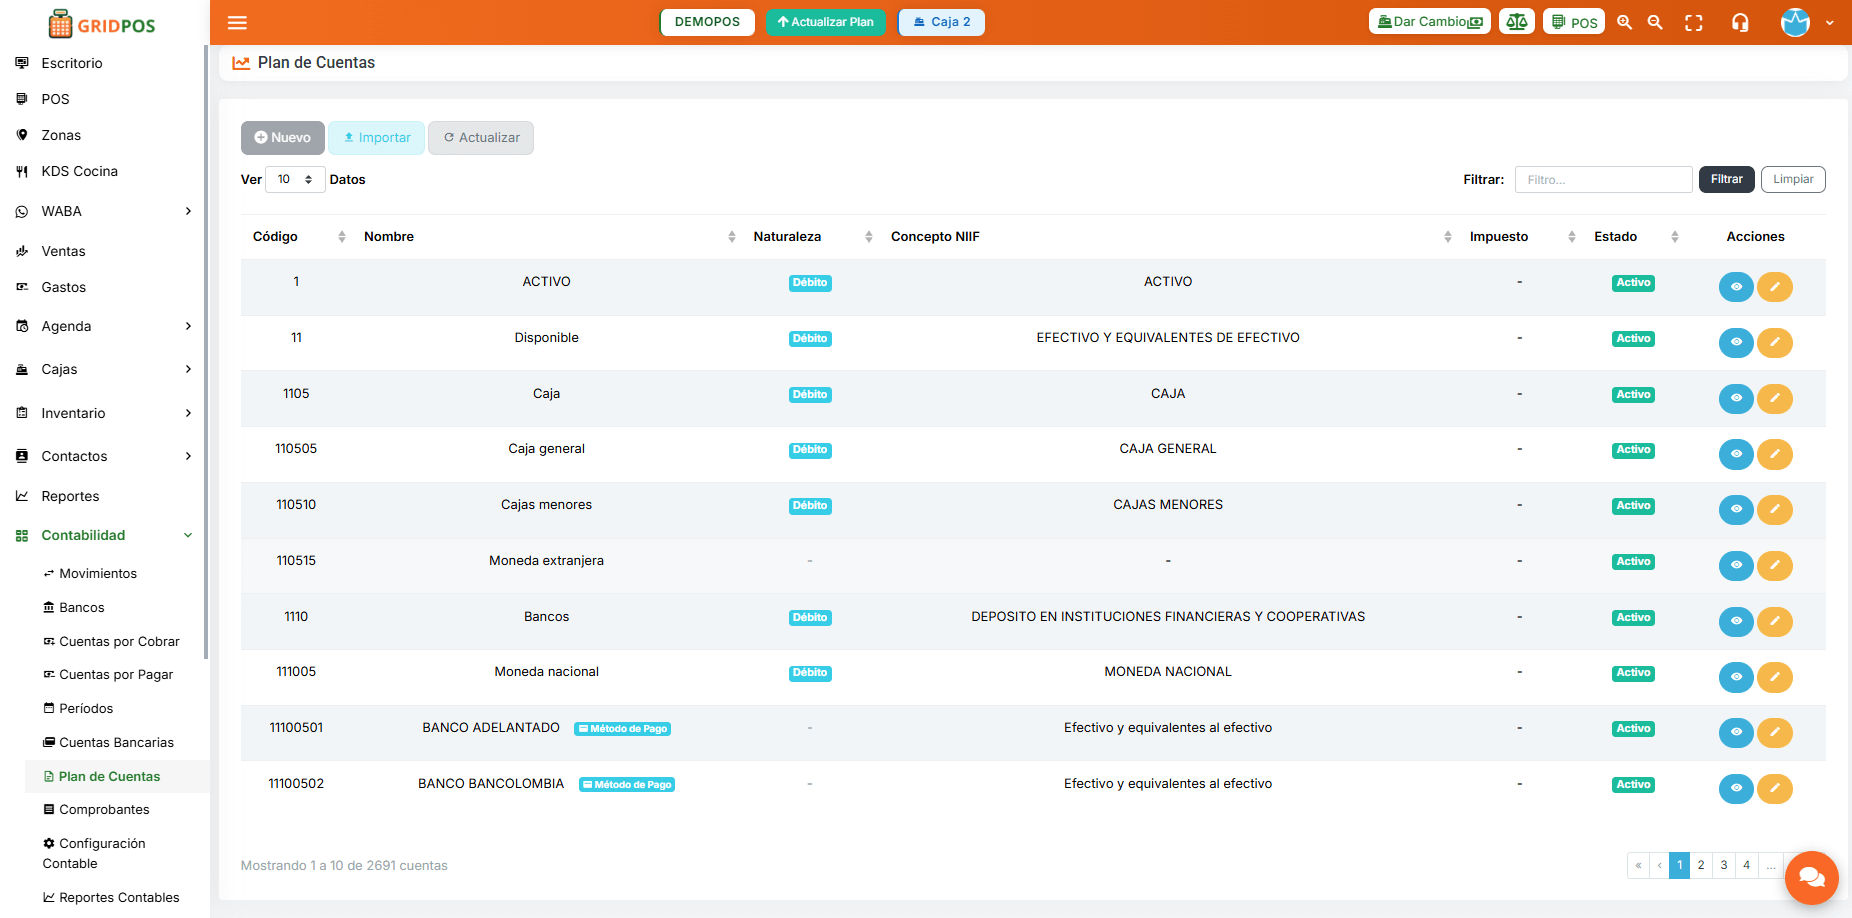Viewport: 1852px width, 918px height.
Task: View the ACTIVO account with eye icon
Action: 1736,287
